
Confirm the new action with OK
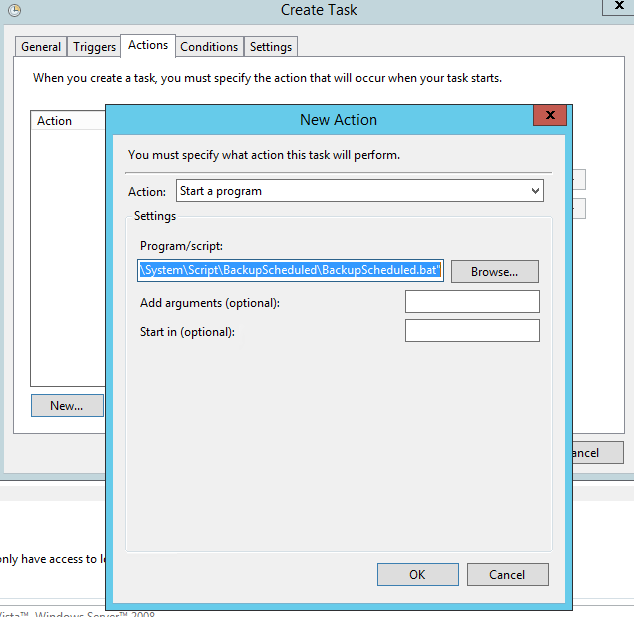click(417, 574)
